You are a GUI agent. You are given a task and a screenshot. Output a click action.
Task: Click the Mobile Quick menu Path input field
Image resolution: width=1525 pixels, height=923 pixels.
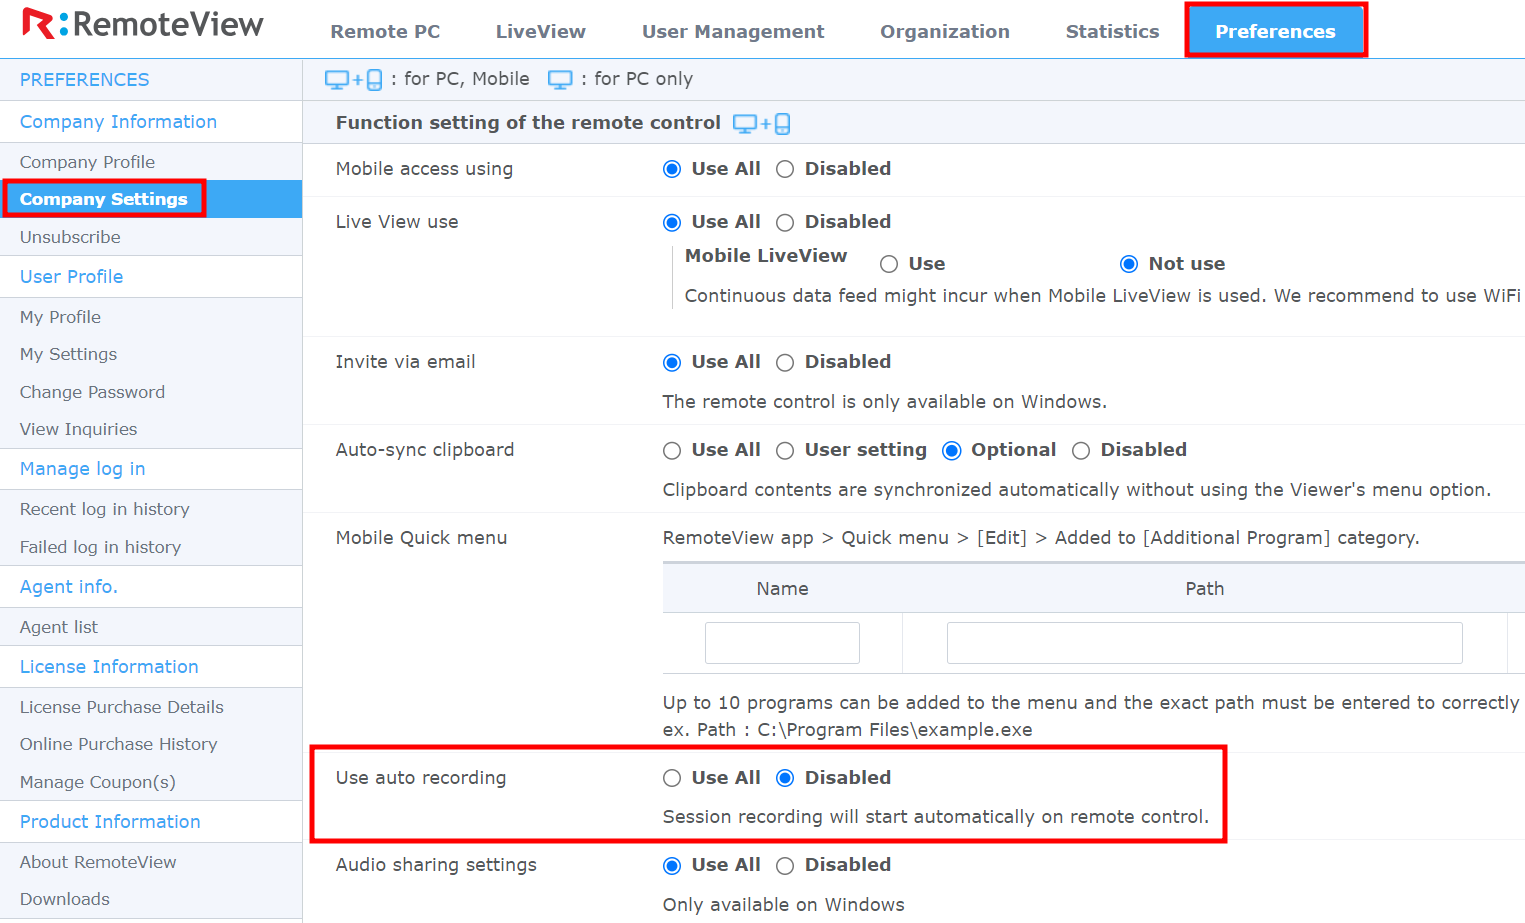[x=1204, y=642]
